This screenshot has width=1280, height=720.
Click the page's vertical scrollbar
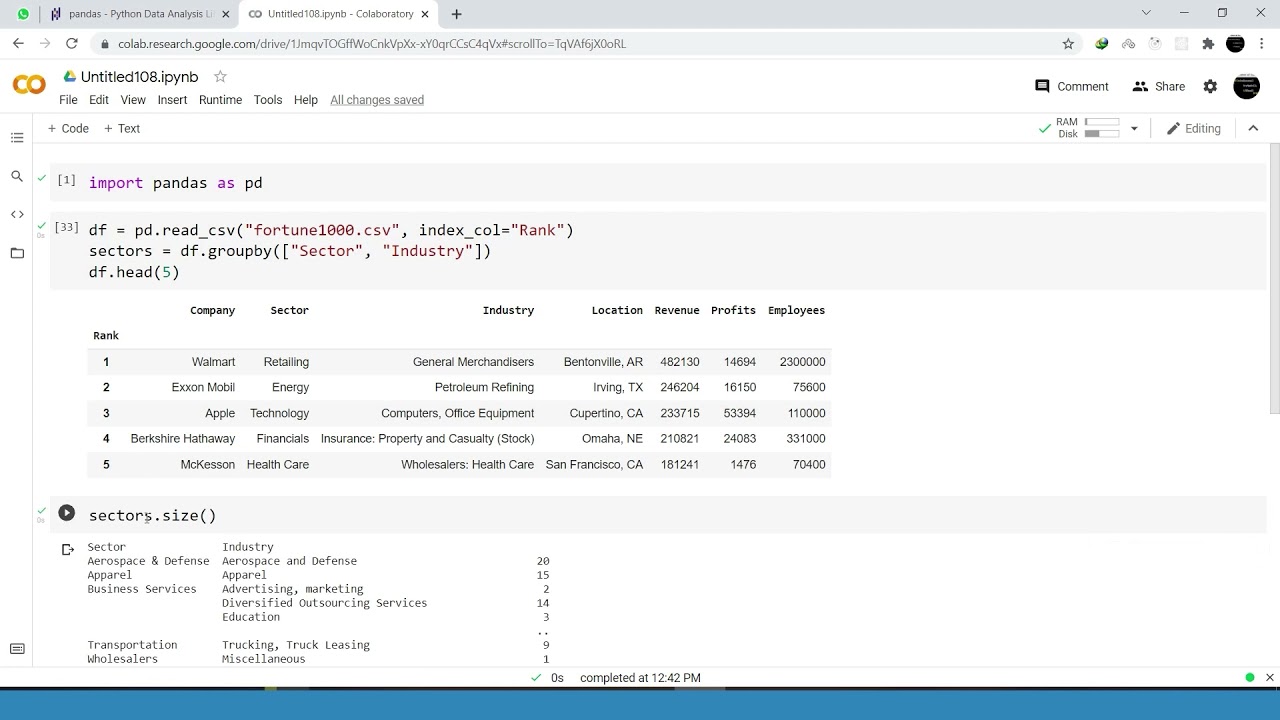pyautogui.click(x=1274, y=278)
